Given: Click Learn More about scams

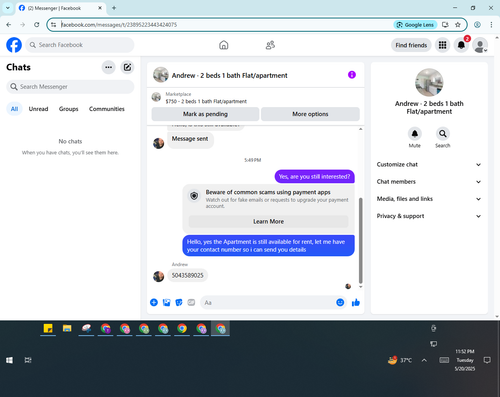Looking at the screenshot, I should pos(268,221).
